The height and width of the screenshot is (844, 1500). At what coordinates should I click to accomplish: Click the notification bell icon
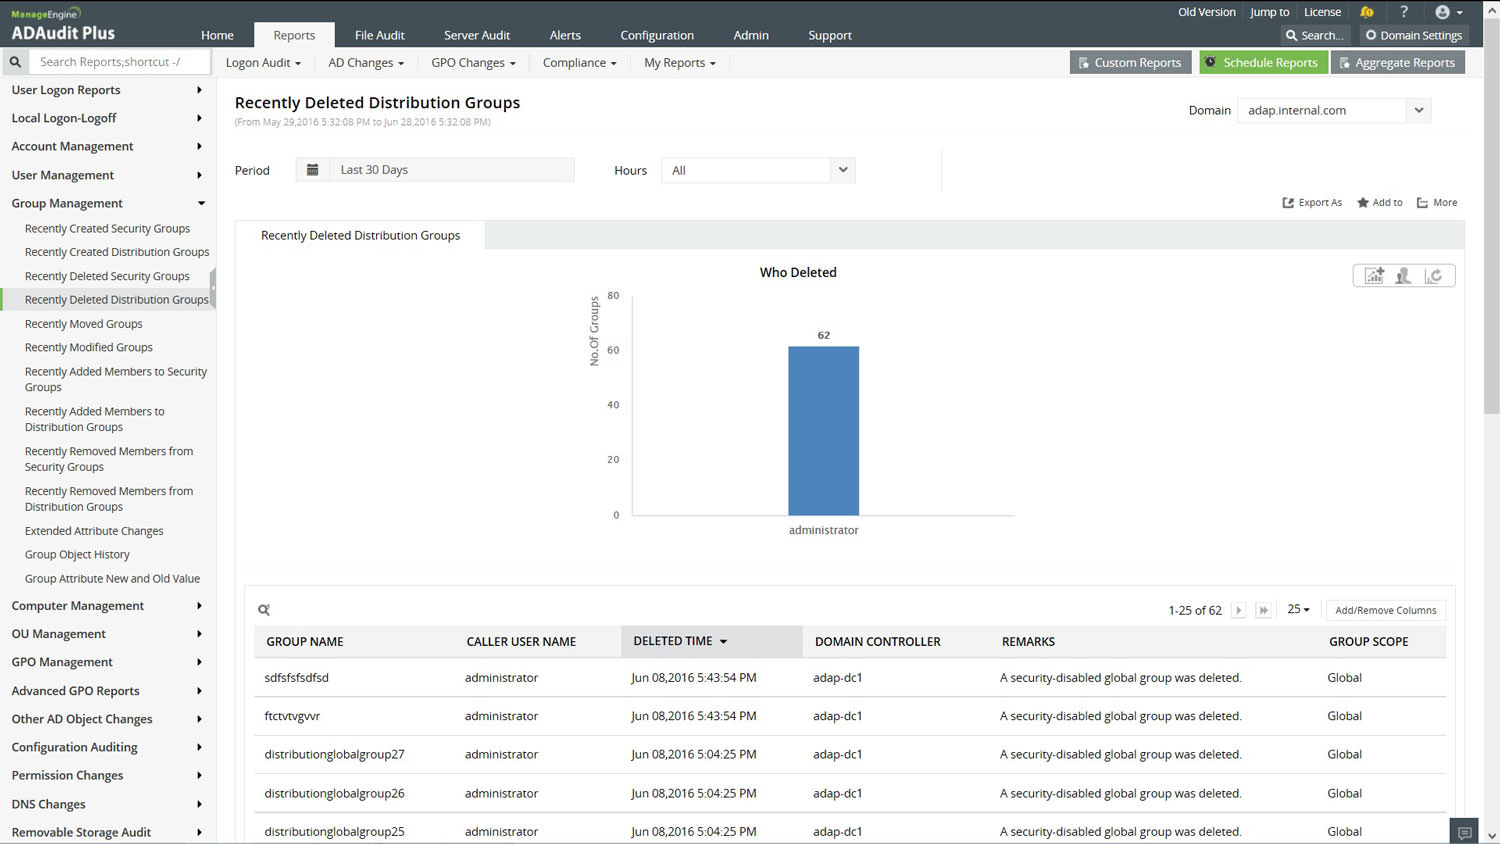pyautogui.click(x=1366, y=12)
